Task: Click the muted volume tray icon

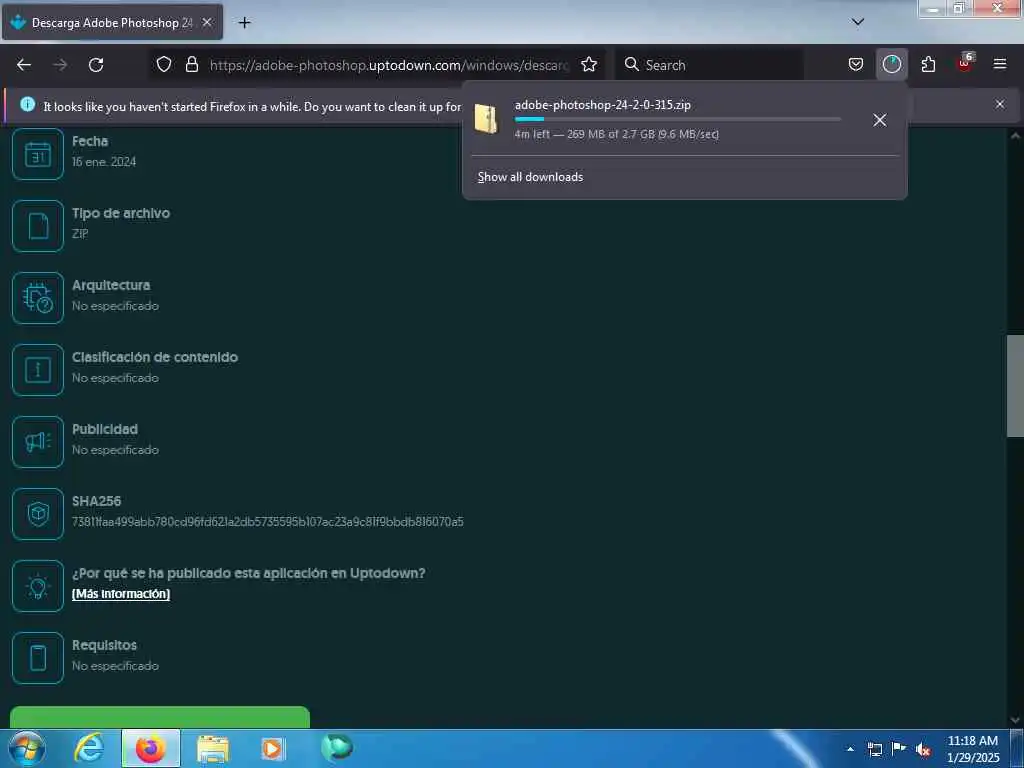Action: coord(923,750)
